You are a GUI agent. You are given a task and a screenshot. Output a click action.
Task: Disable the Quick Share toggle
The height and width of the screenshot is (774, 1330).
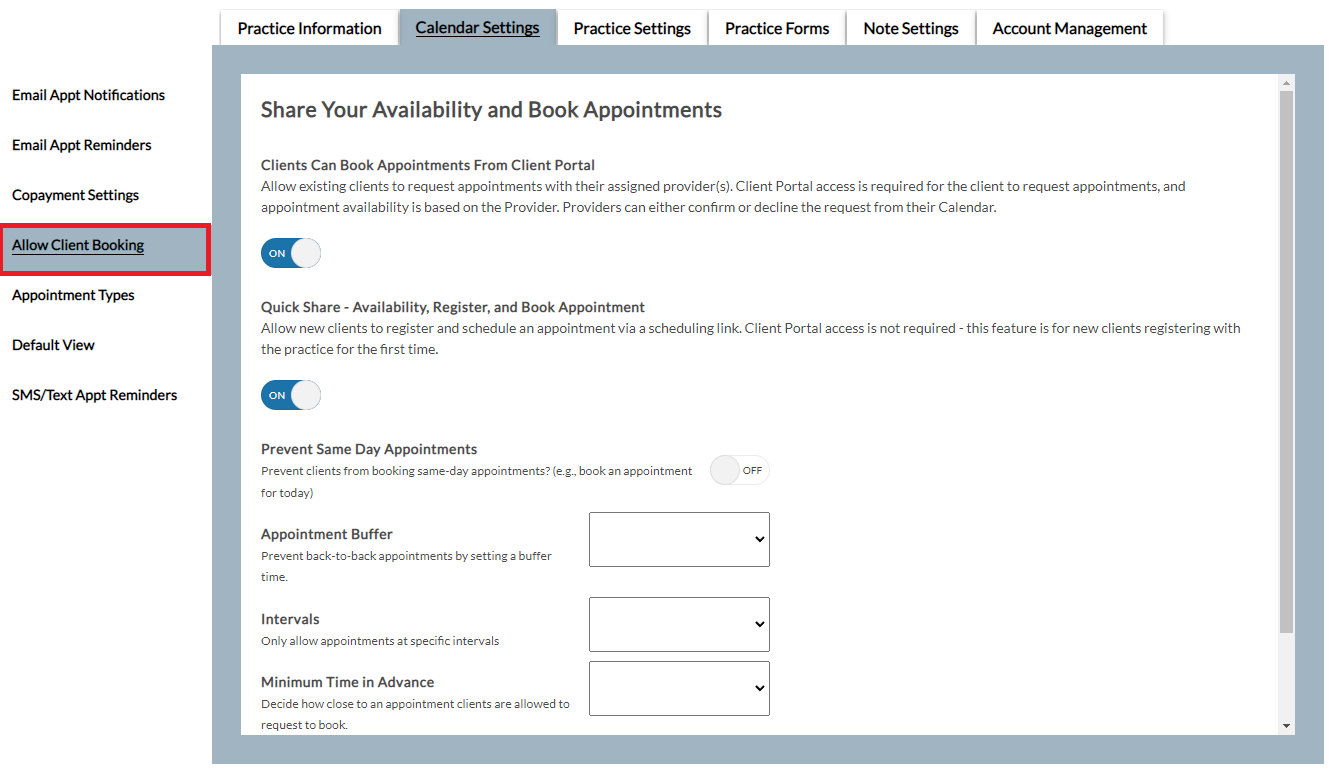[291, 395]
